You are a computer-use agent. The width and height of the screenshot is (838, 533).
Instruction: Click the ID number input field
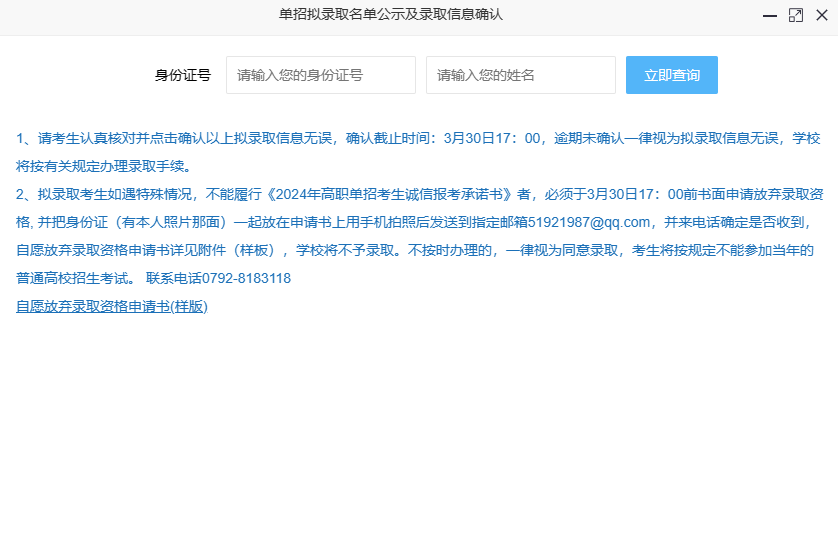[x=321, y=75]
